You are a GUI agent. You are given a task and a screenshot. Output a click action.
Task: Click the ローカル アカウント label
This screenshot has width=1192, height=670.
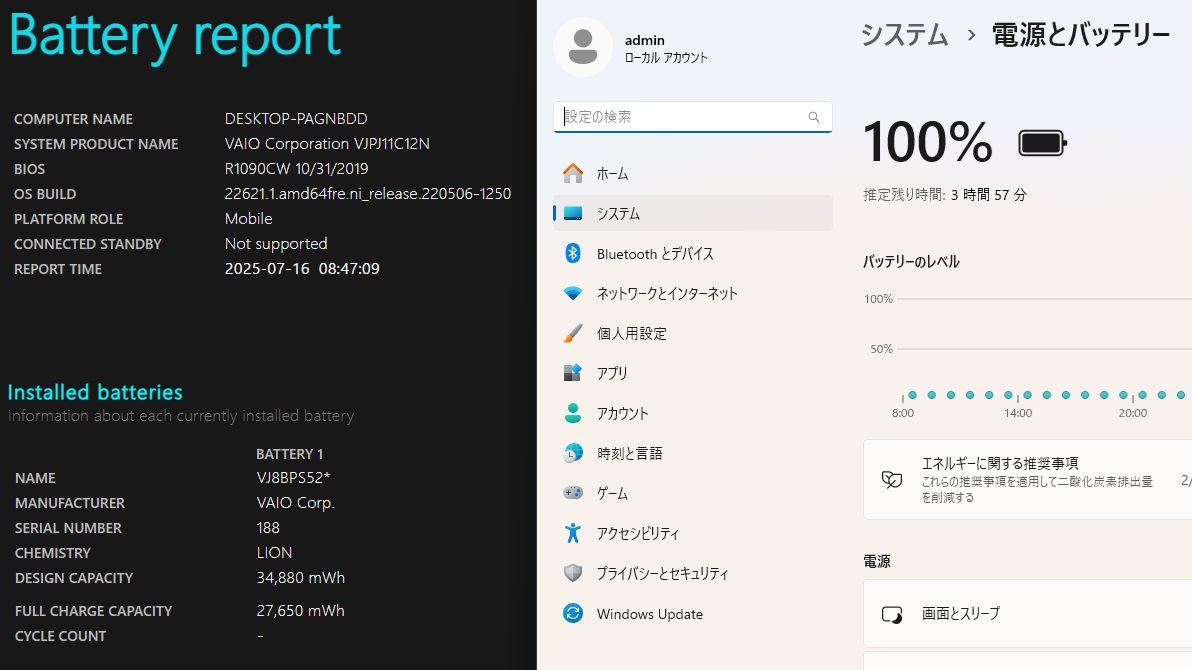tap(666, 58)
